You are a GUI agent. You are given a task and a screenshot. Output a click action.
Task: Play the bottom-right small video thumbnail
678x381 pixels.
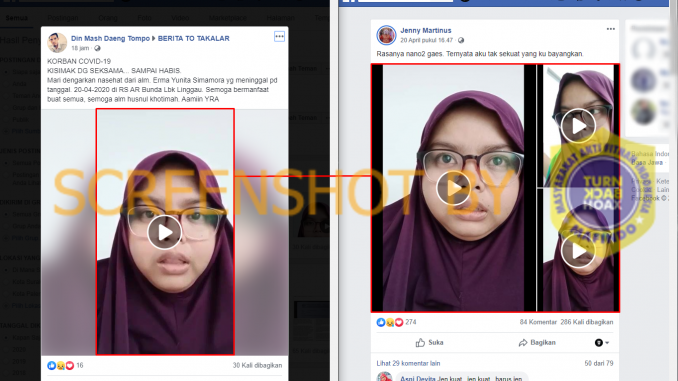[578, 251]
